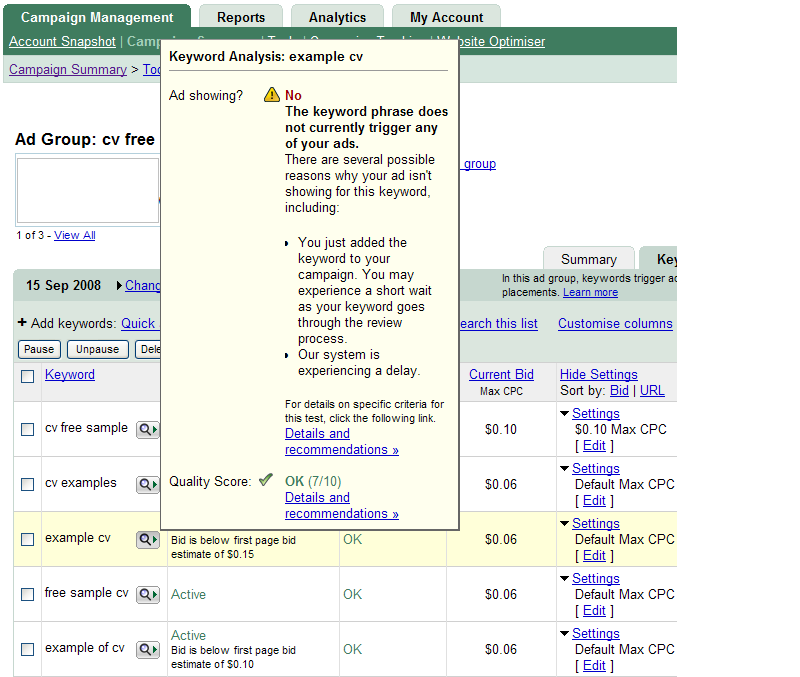This screenshot has height=677, width=800.
Task: Go to the Analytics tab
Action: [337, 17]
